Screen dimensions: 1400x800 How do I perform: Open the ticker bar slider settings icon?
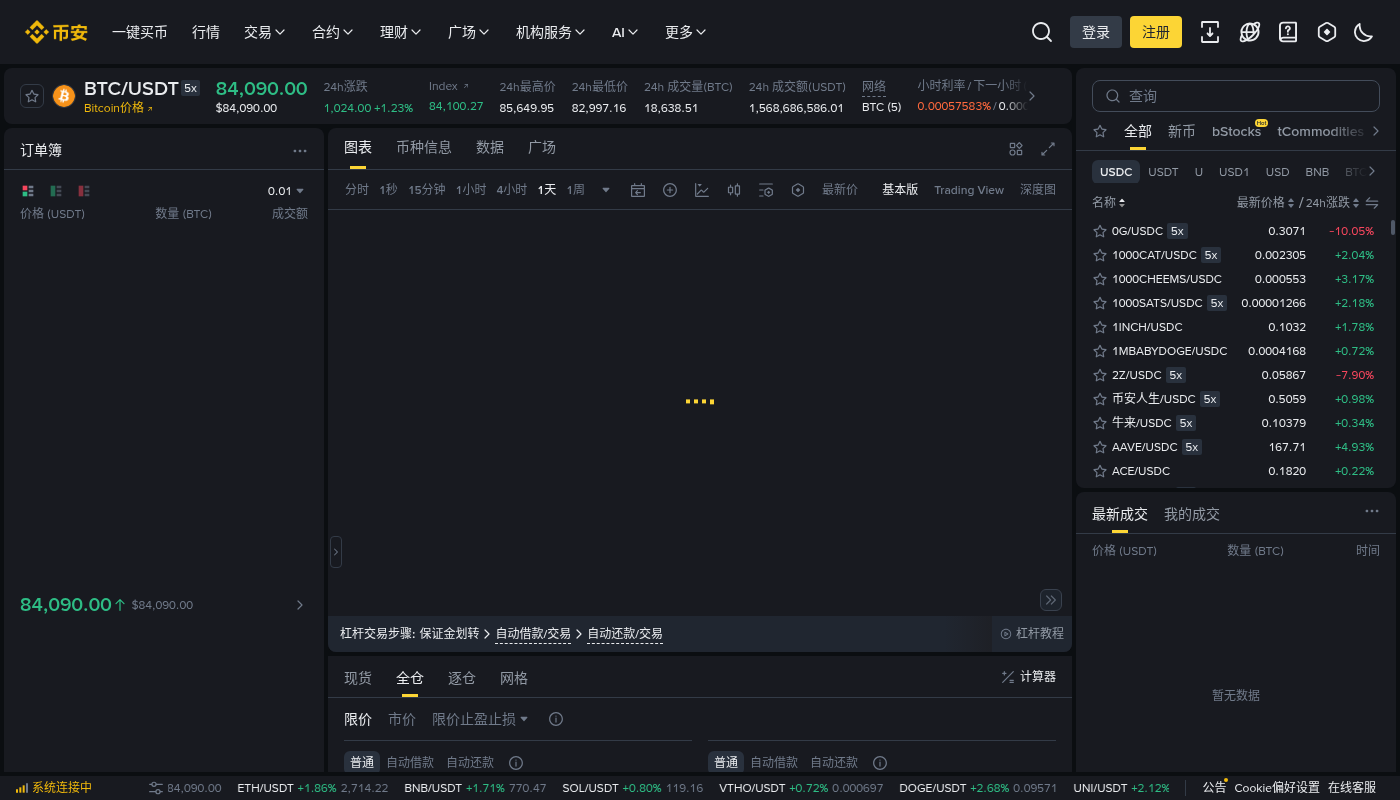point(155,788)
